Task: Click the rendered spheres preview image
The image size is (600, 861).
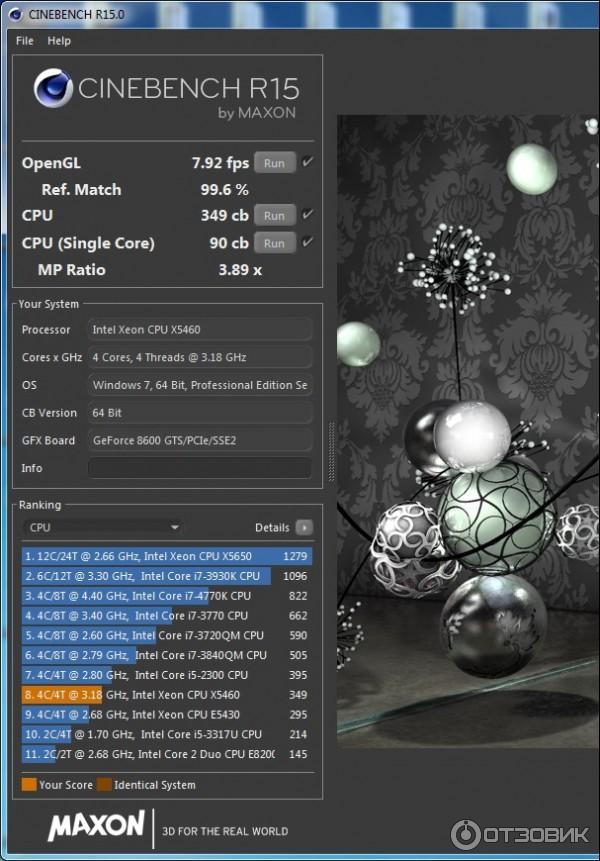Action: [468, 431]
